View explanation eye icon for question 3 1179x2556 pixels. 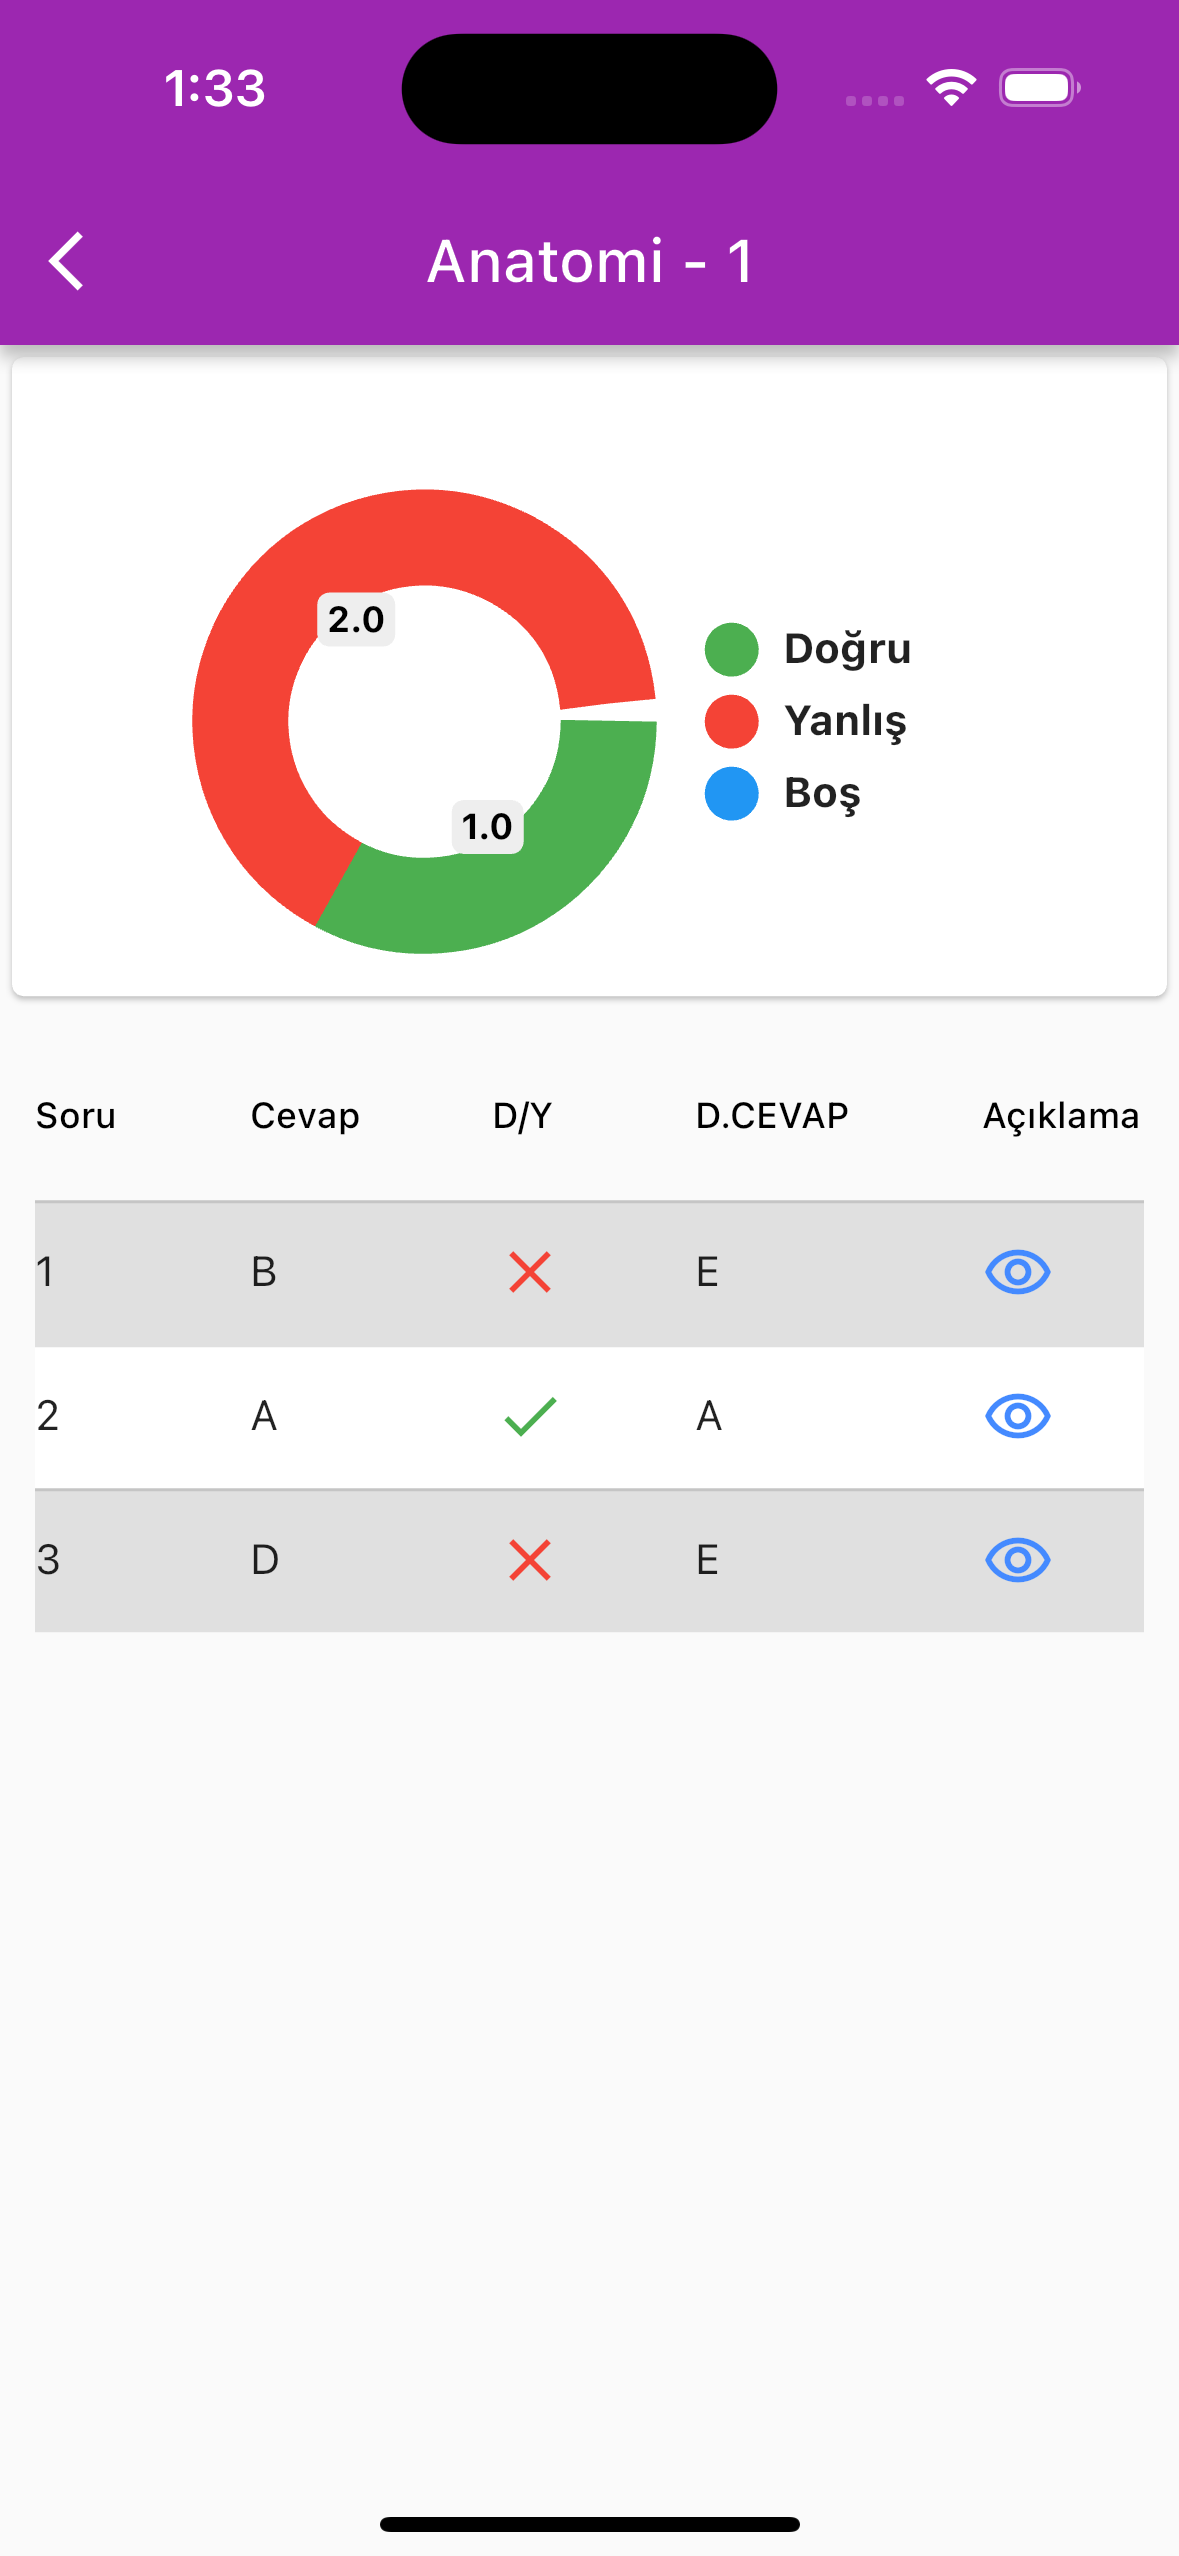[x=1017, y=1560]
